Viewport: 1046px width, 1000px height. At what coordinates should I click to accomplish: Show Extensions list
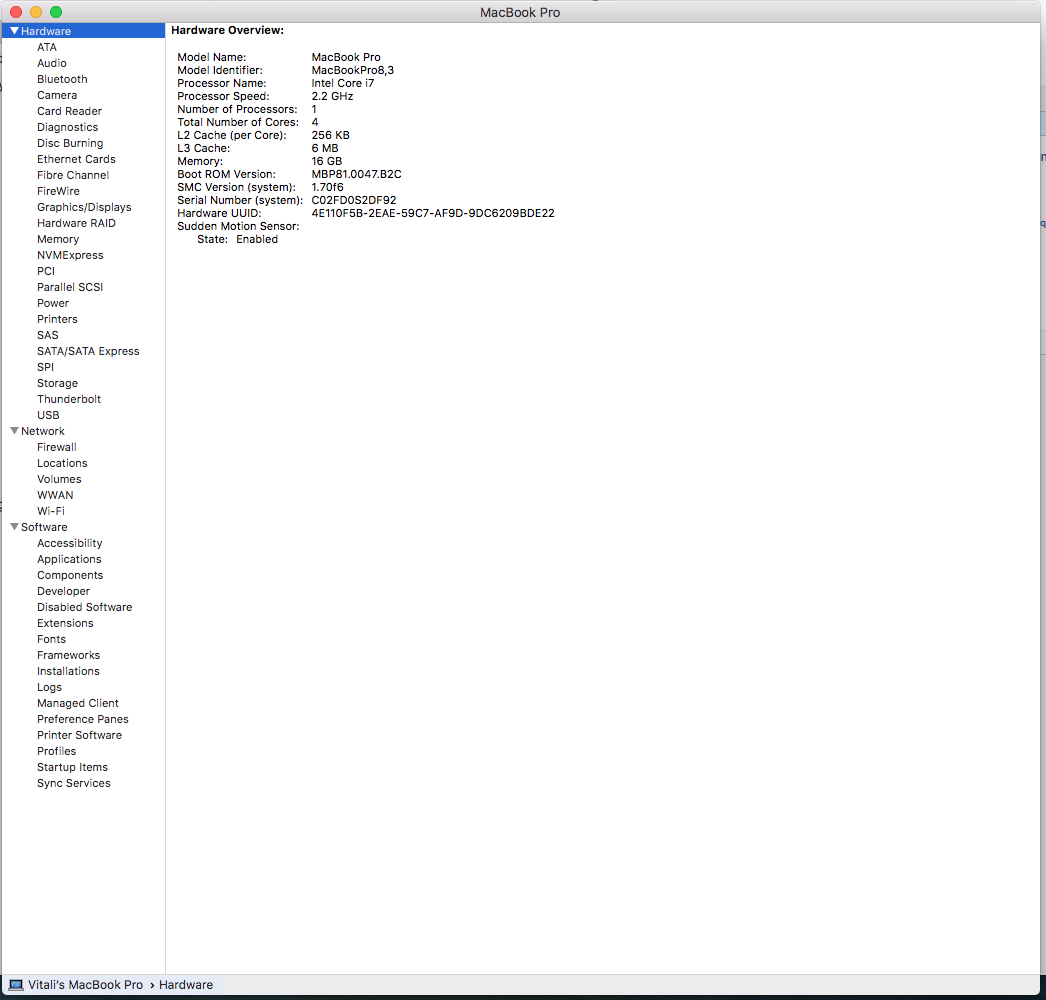65,623
